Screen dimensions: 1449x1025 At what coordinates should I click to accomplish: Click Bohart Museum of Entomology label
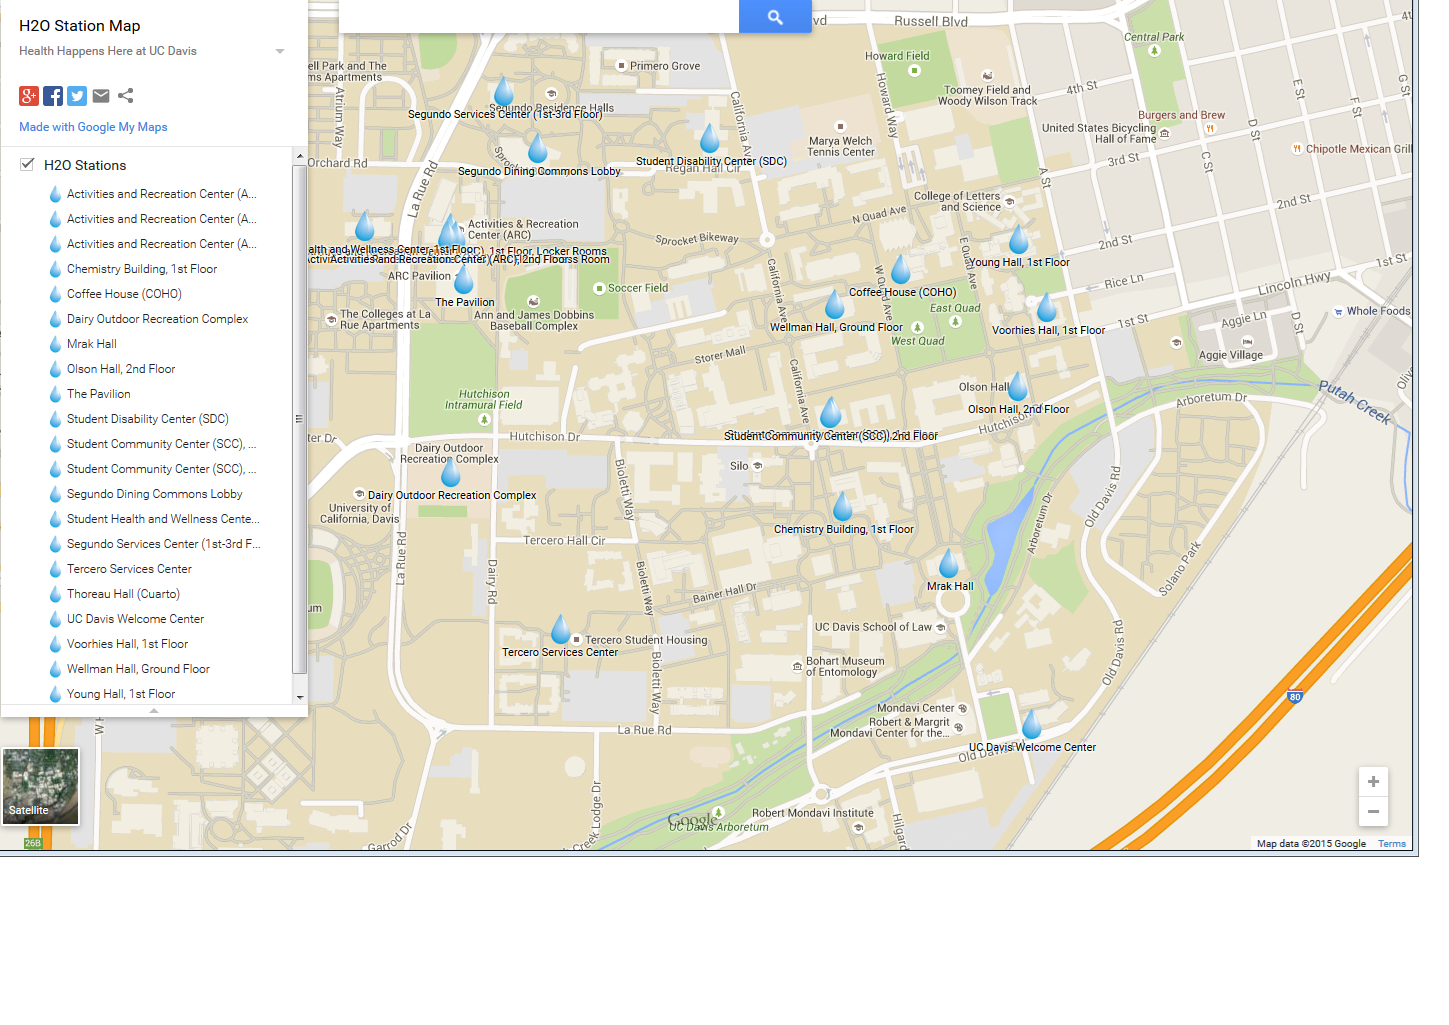click(x=845, y=666)
